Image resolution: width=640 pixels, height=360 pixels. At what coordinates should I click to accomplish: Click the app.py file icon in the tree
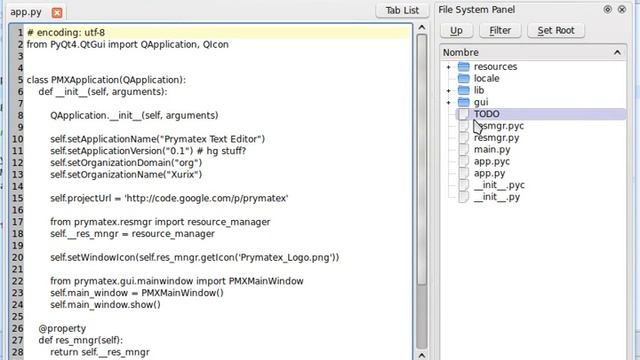(x=463, y=173)
